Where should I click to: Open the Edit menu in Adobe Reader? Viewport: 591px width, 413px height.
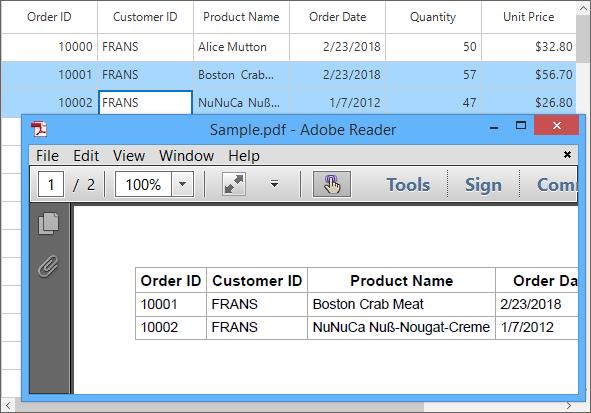86,156
